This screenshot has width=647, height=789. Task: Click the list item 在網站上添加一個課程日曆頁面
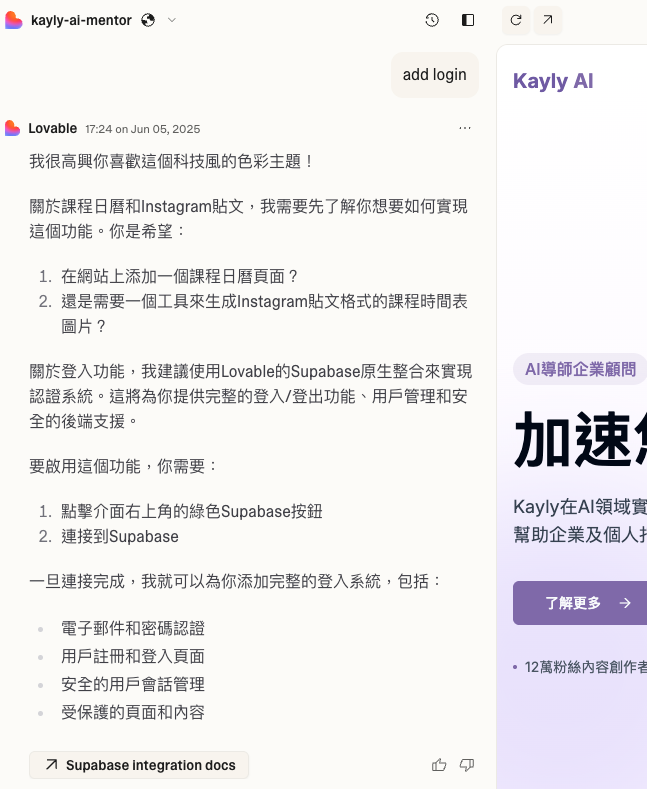point(179,276)
